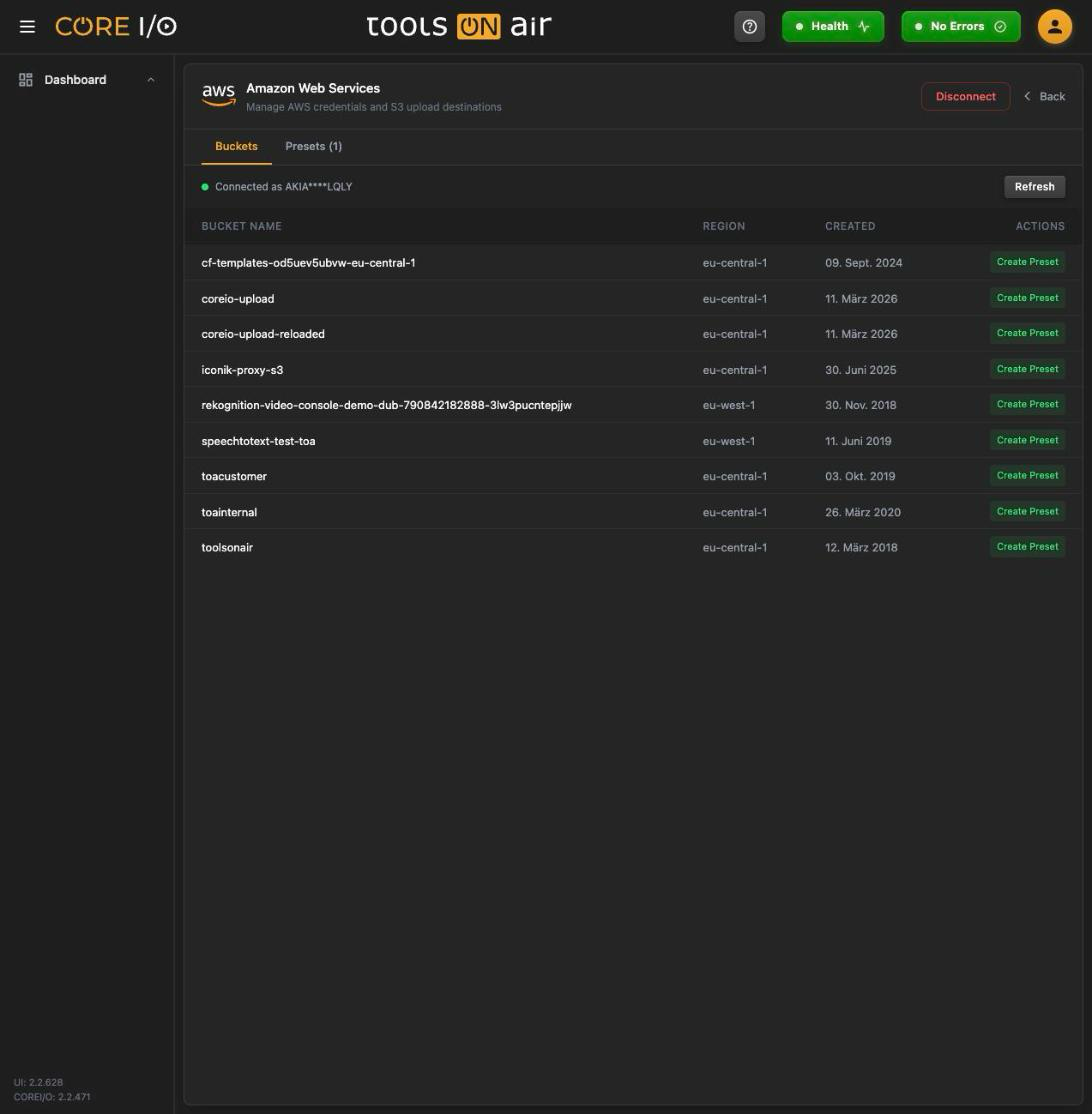Click the REGION column header

coord(723,226)
